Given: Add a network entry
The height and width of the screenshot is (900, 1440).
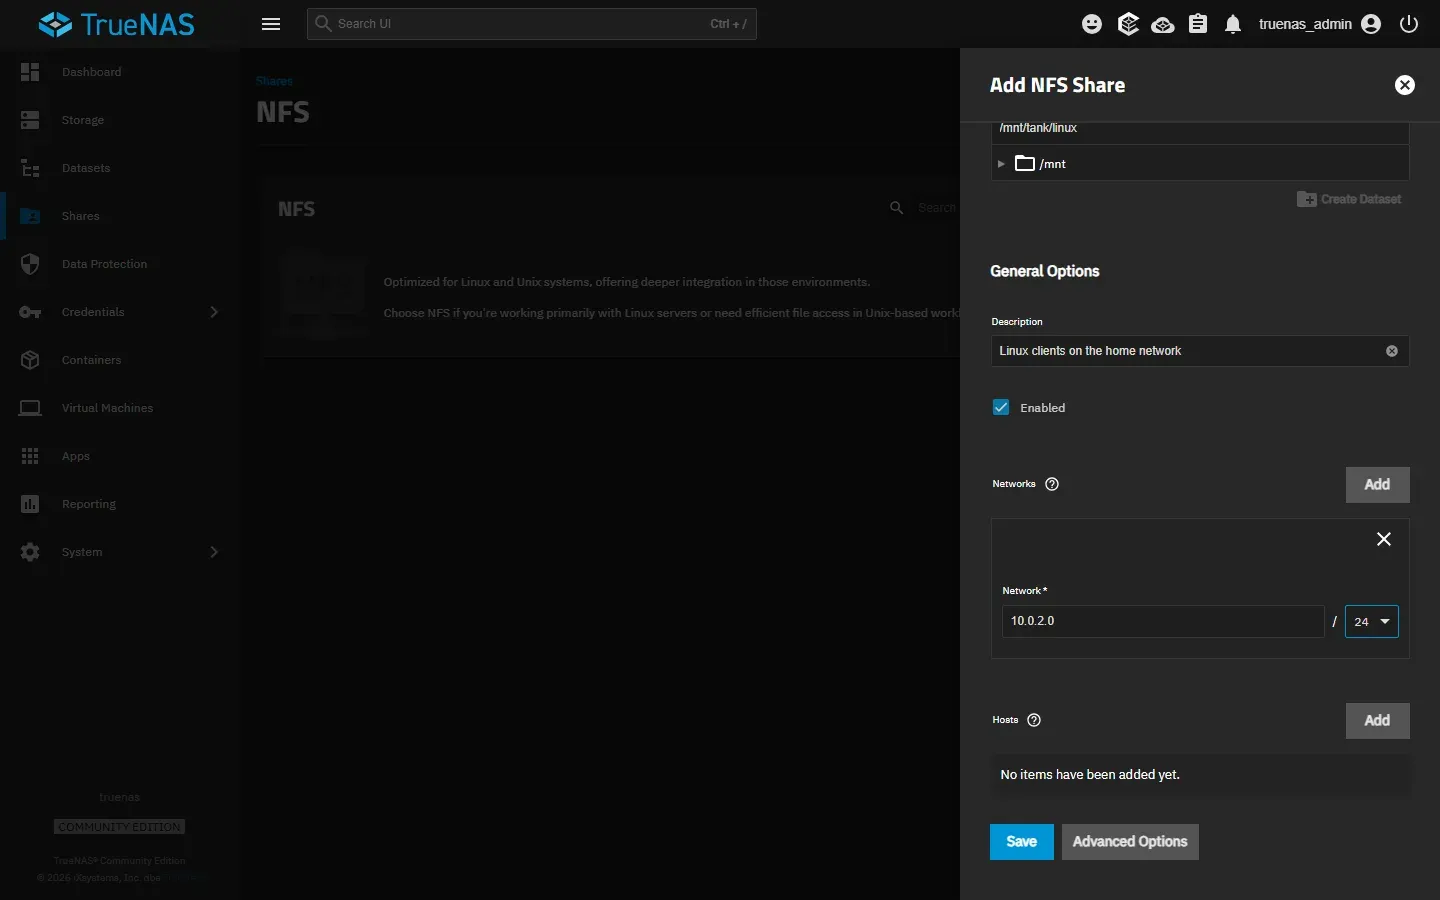Looking at the screenshot, I should pos(1377,485).
